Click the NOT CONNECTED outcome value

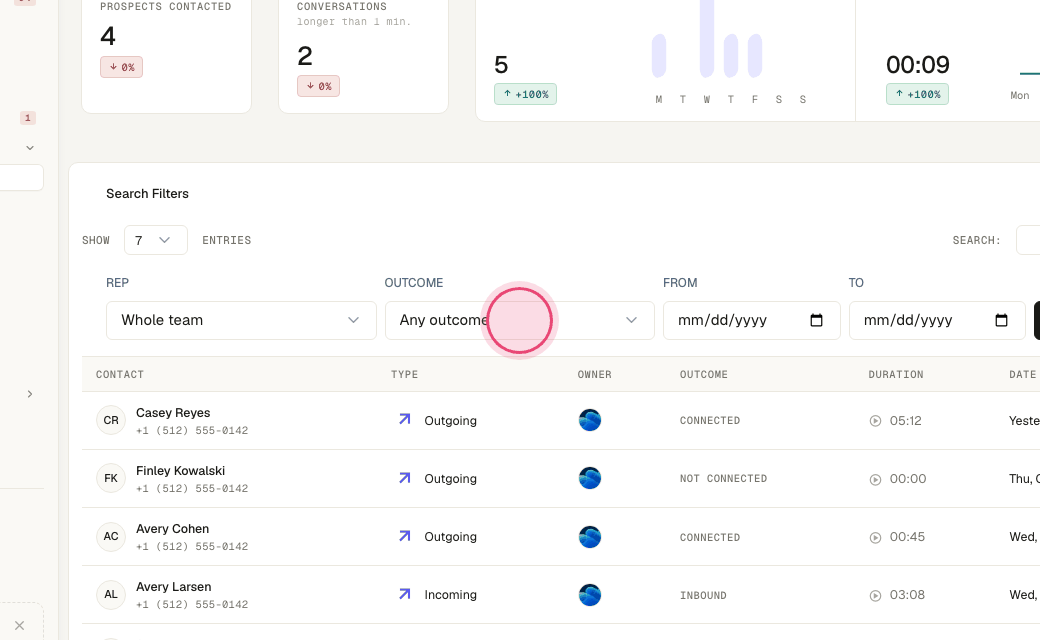(724, 479)
